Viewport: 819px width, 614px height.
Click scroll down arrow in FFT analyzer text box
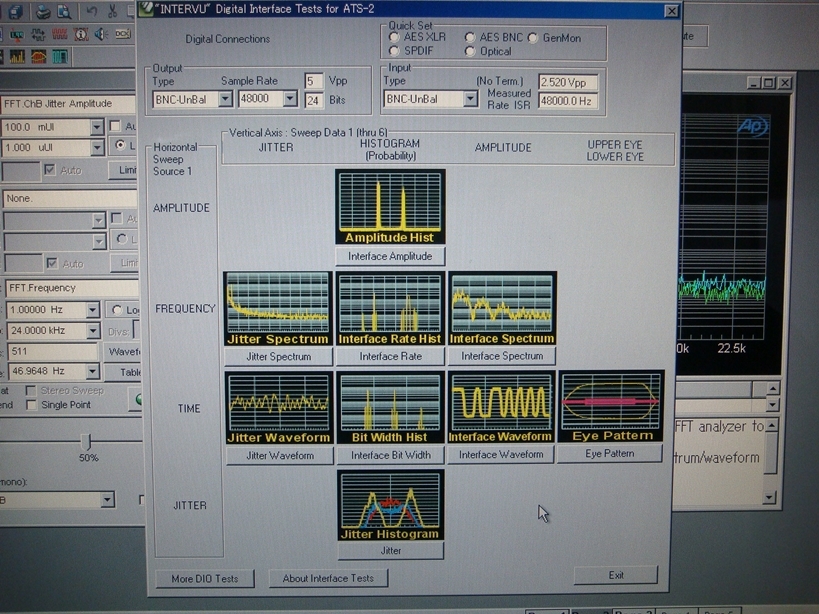[769, 497]
